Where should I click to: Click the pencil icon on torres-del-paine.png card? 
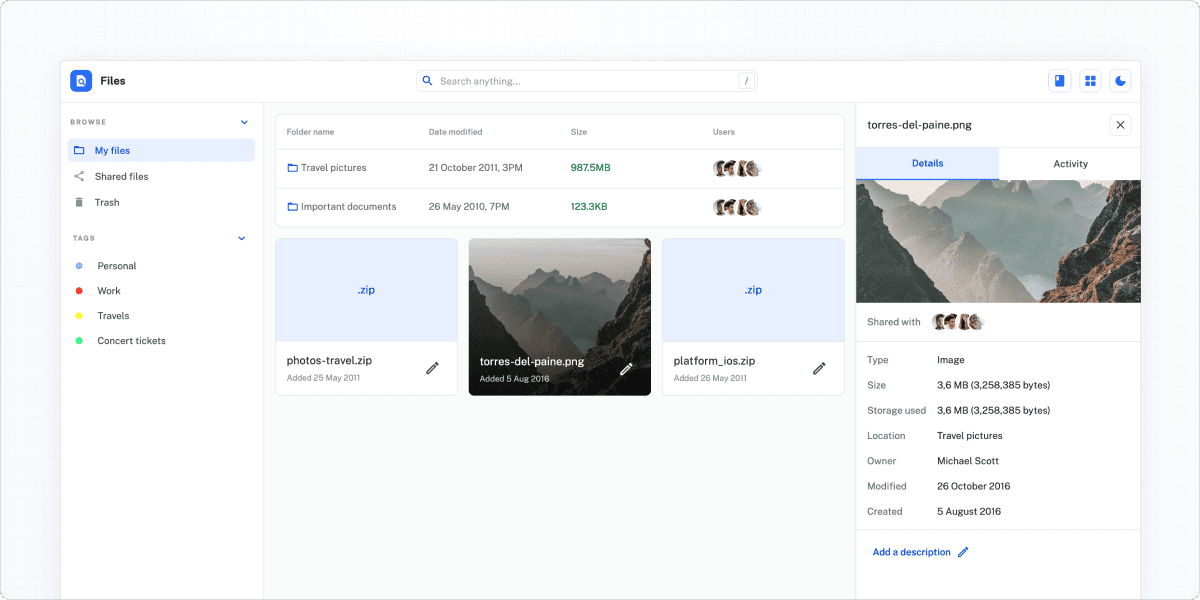click(627, 369)
